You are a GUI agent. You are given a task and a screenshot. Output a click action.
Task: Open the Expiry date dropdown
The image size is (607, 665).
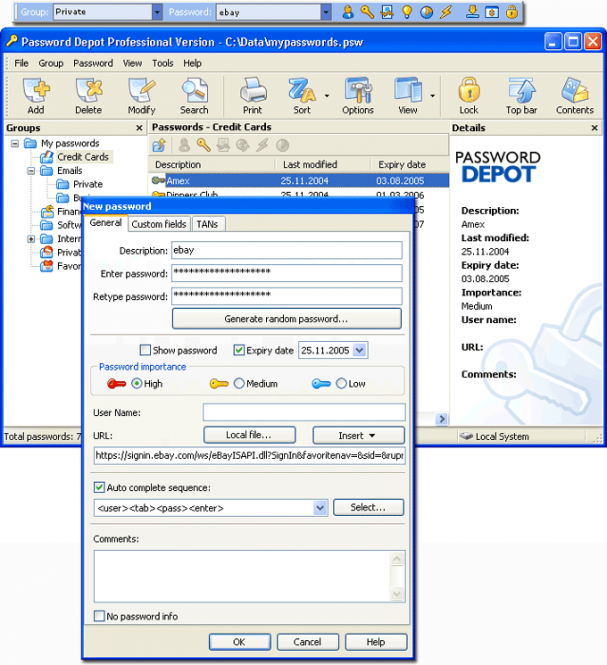[360, 351]
